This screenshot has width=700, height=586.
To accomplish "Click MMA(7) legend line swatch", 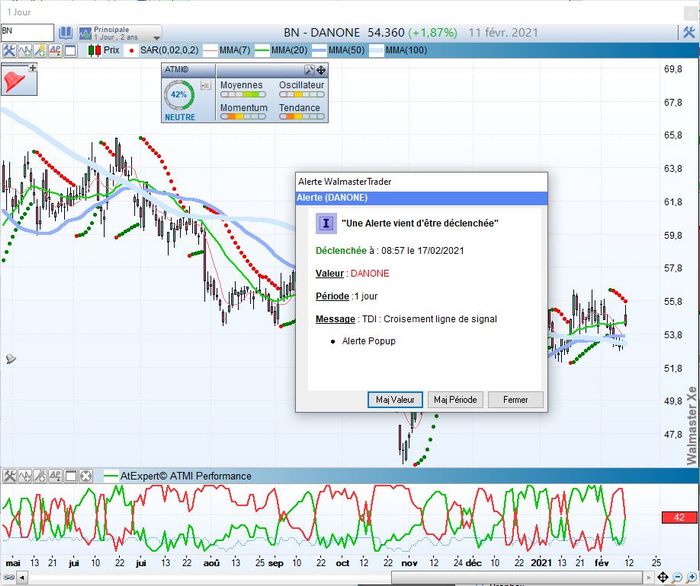I will [x=210, y=50].
